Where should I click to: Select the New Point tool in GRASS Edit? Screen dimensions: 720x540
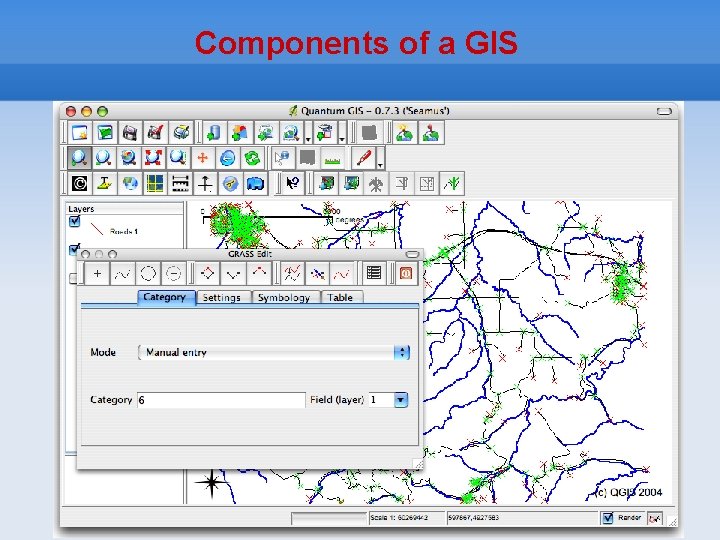click(97, 273)
